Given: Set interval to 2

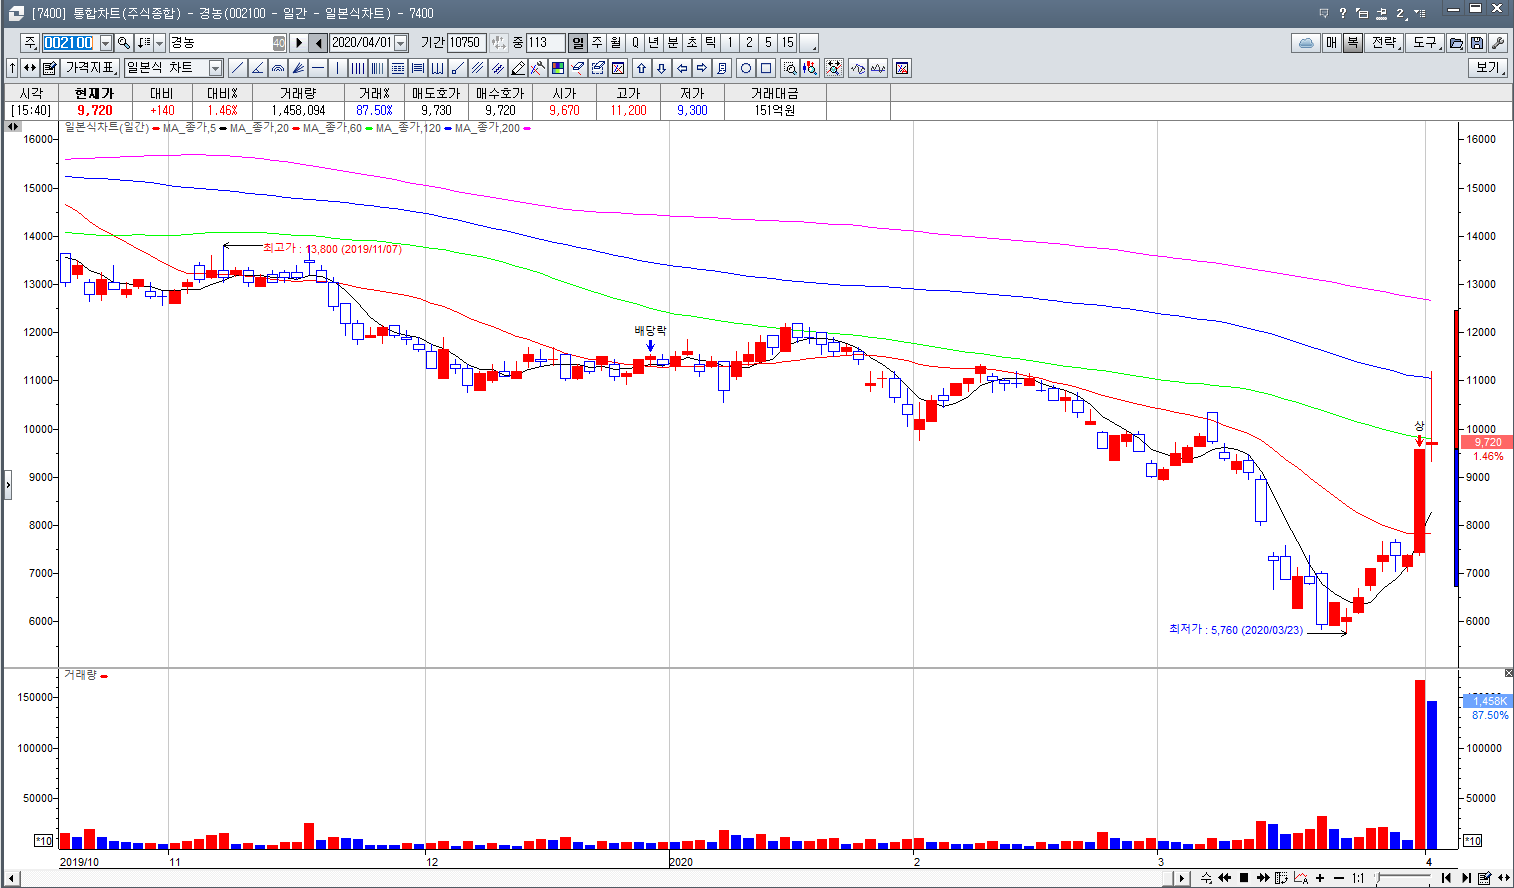Looking at the screenshot, I should 749,43.
